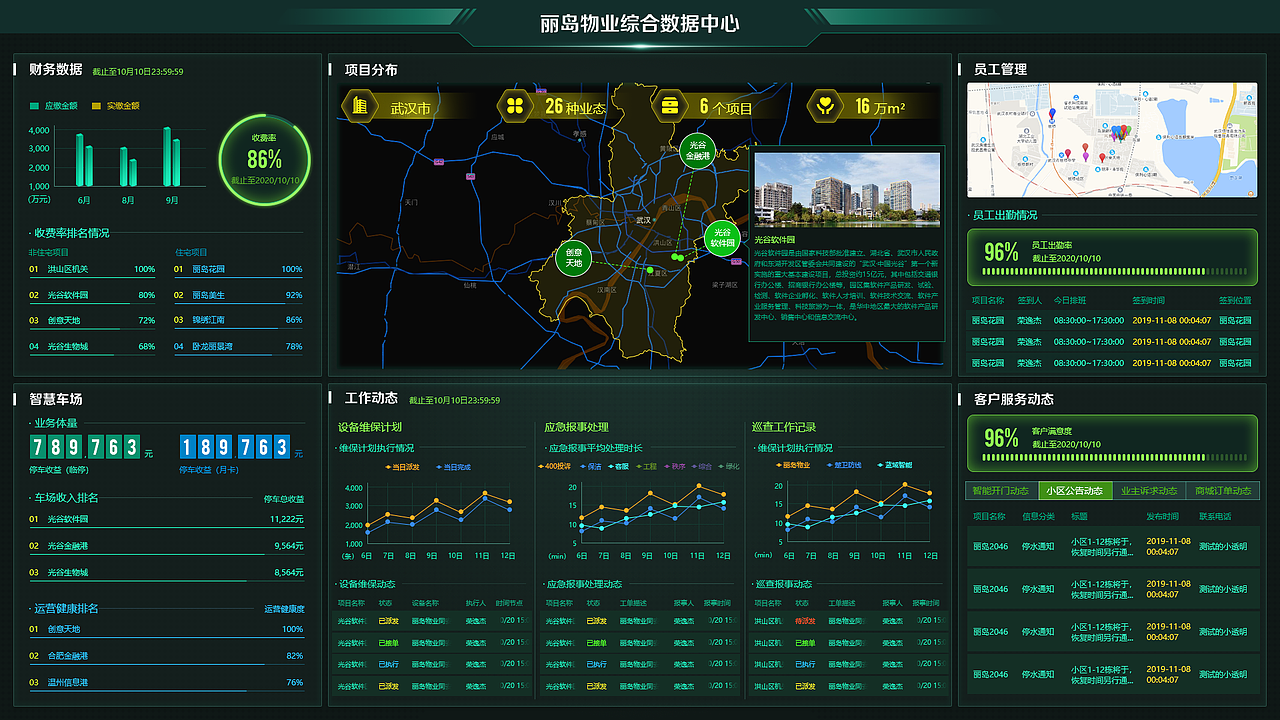Click the 189,763 monthly card revenue counter
This screenshot has height=720, width=1280.
coord(235,446)
